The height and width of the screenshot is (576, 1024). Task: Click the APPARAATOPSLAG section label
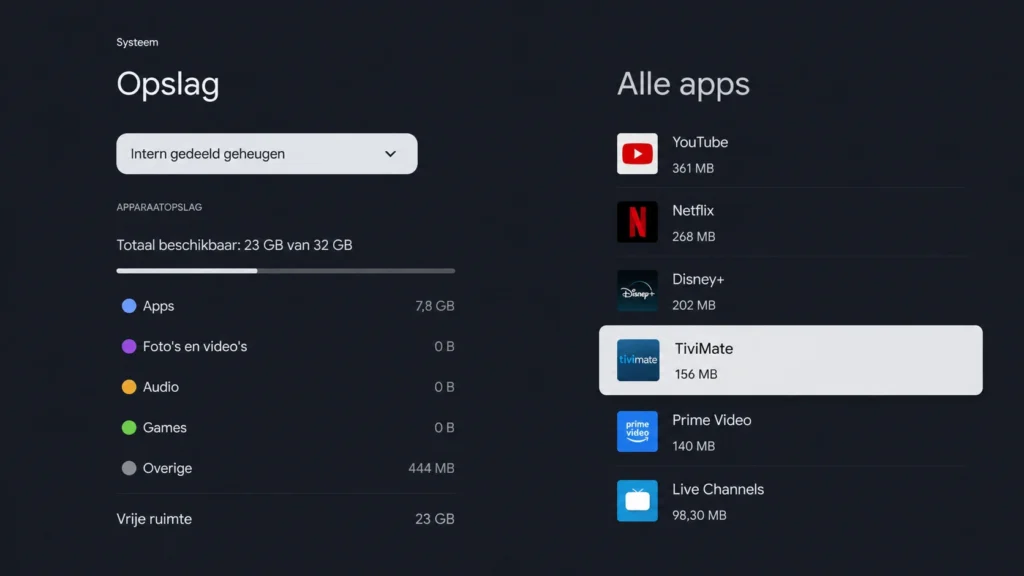tap(159, 207)
